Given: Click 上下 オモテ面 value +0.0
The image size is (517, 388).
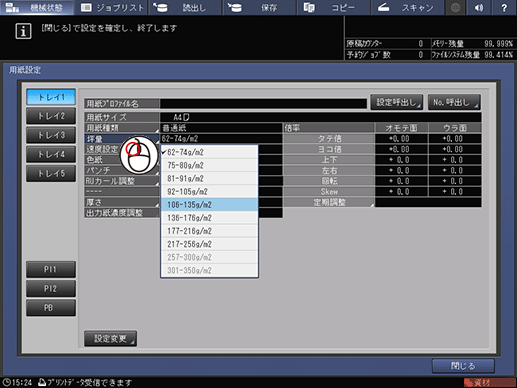Looking at the screenshot, I should click(401, 160).
